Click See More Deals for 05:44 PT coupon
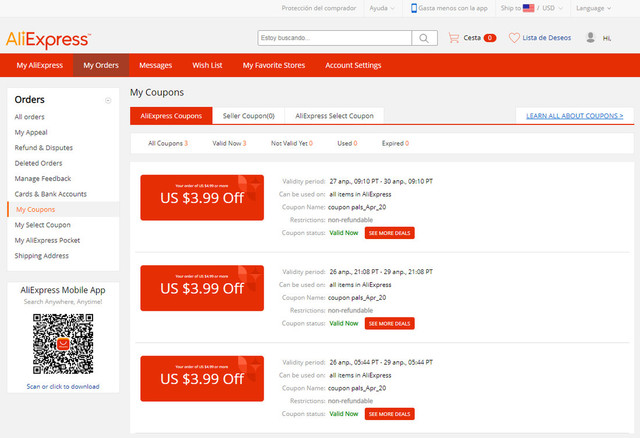 pyautogui.click(x=389, y=414)
